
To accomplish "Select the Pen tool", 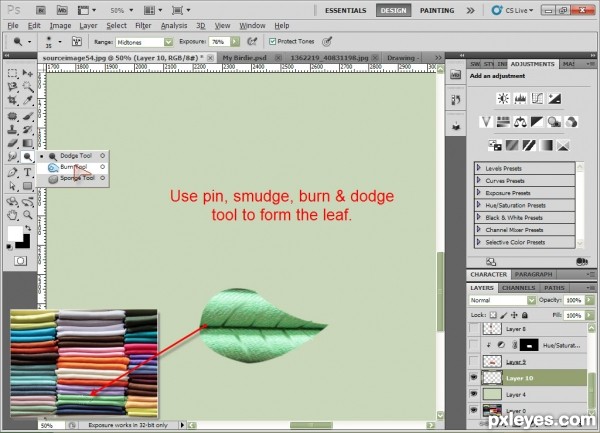I will [x=13, y=173].
